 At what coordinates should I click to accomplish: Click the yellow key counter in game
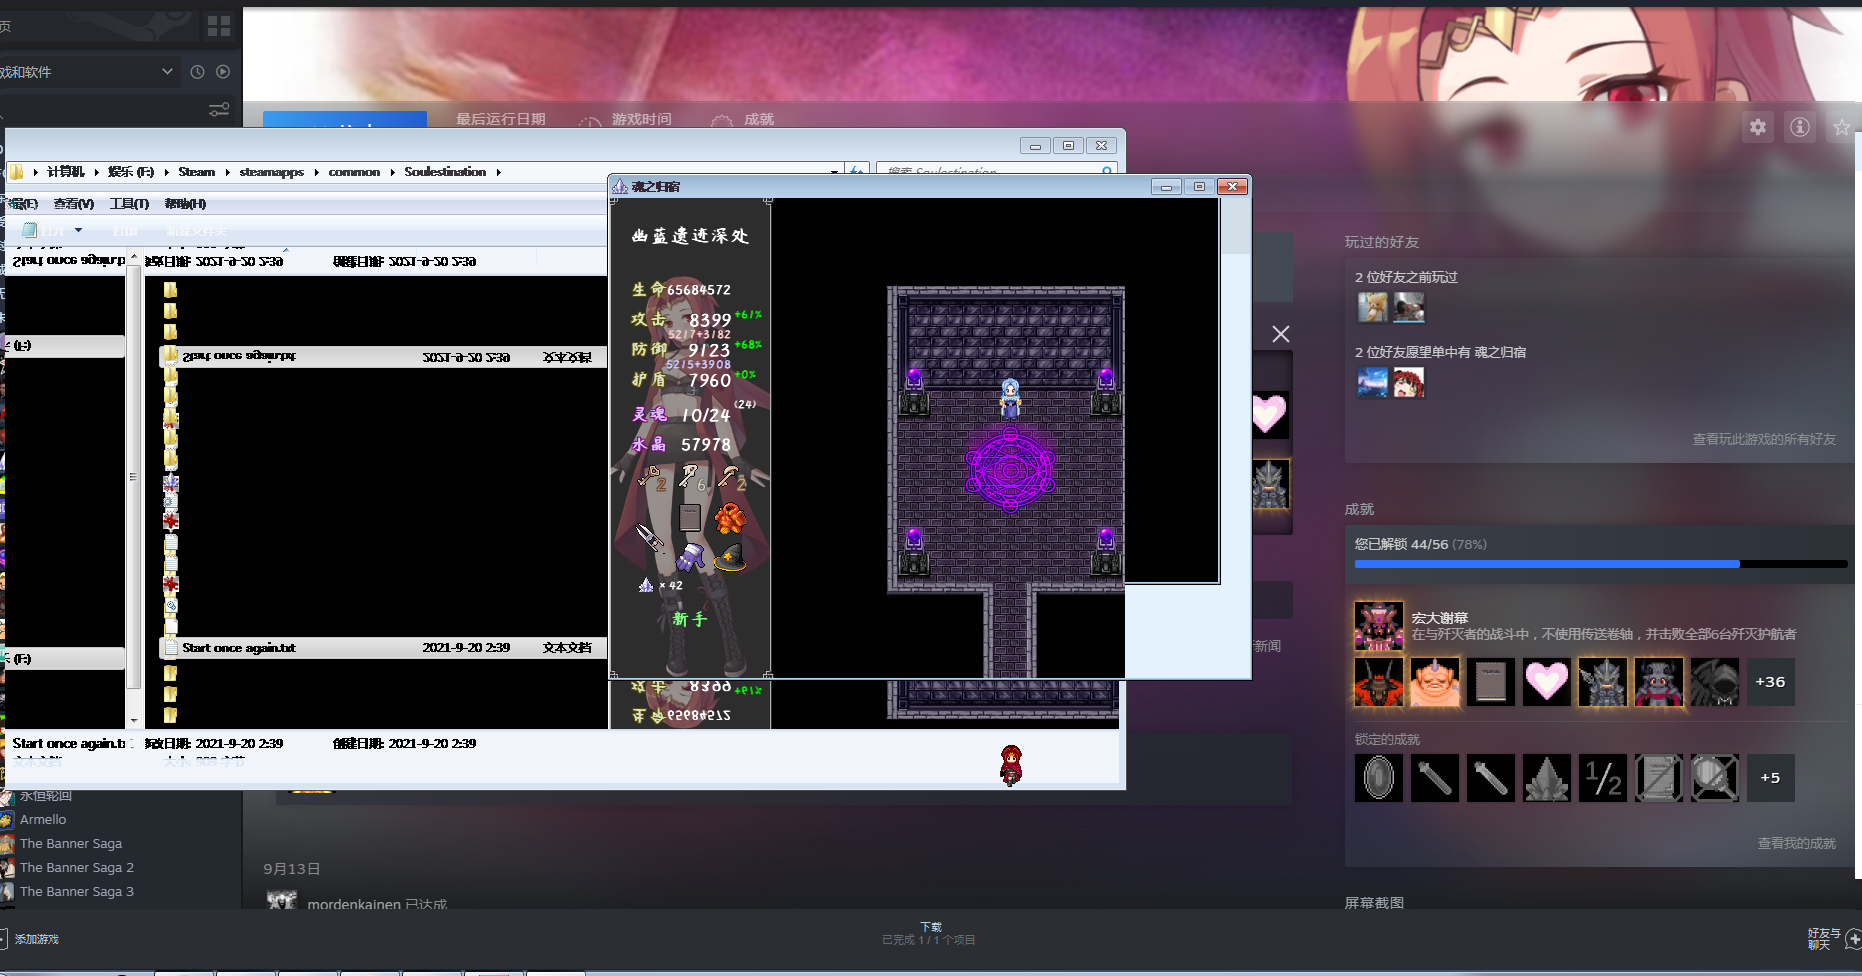(653, 478)
